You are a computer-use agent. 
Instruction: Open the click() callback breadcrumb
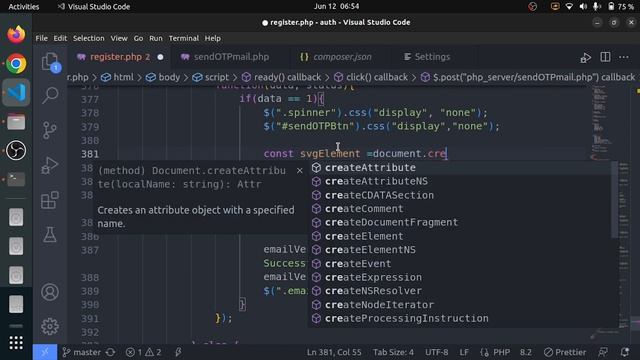click(x=371, y=77)
